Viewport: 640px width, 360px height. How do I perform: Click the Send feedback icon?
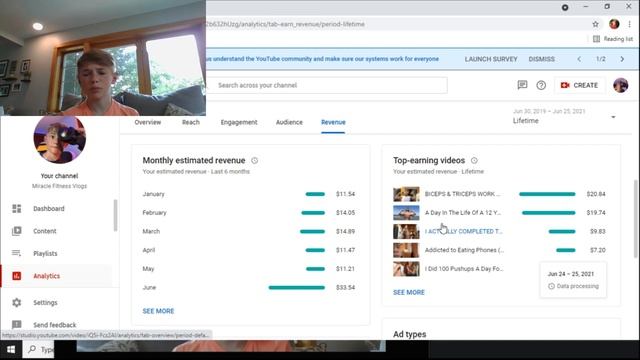(16, 325)
